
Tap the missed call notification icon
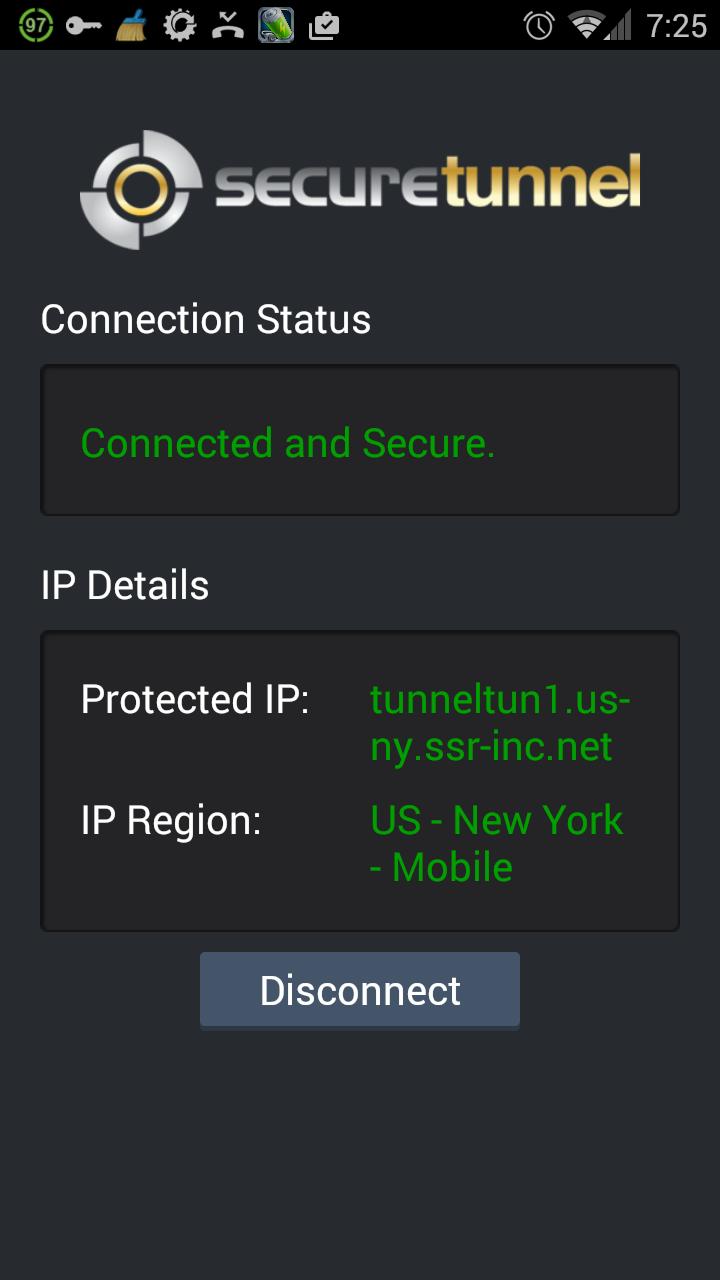click(228, 25)
